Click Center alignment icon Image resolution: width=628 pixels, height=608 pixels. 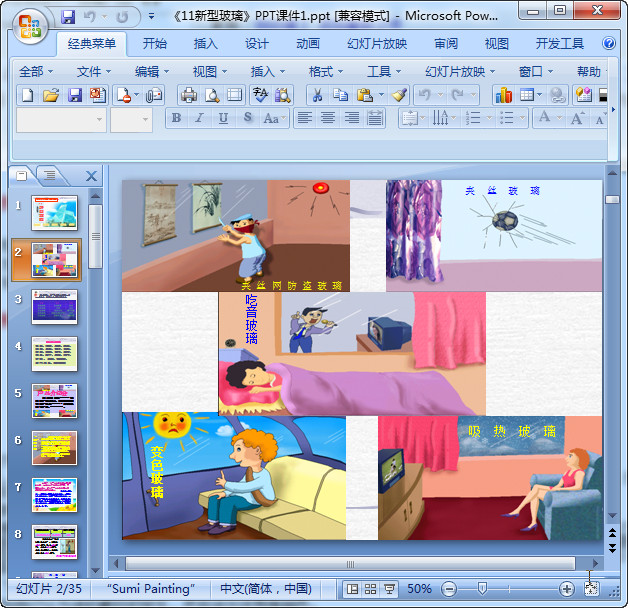(x=328, y=118)
